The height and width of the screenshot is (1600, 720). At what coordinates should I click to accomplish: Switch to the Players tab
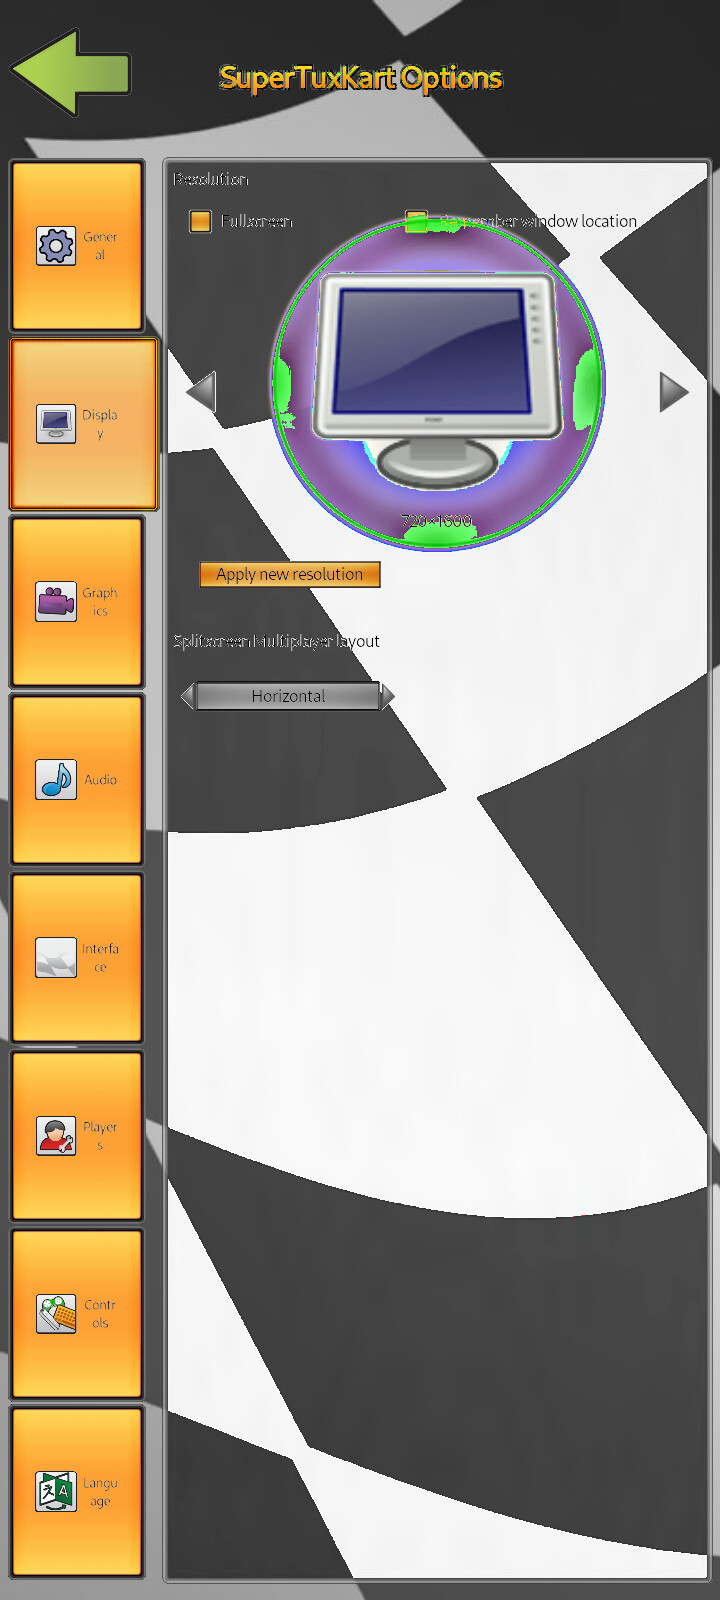[77, 1136]
